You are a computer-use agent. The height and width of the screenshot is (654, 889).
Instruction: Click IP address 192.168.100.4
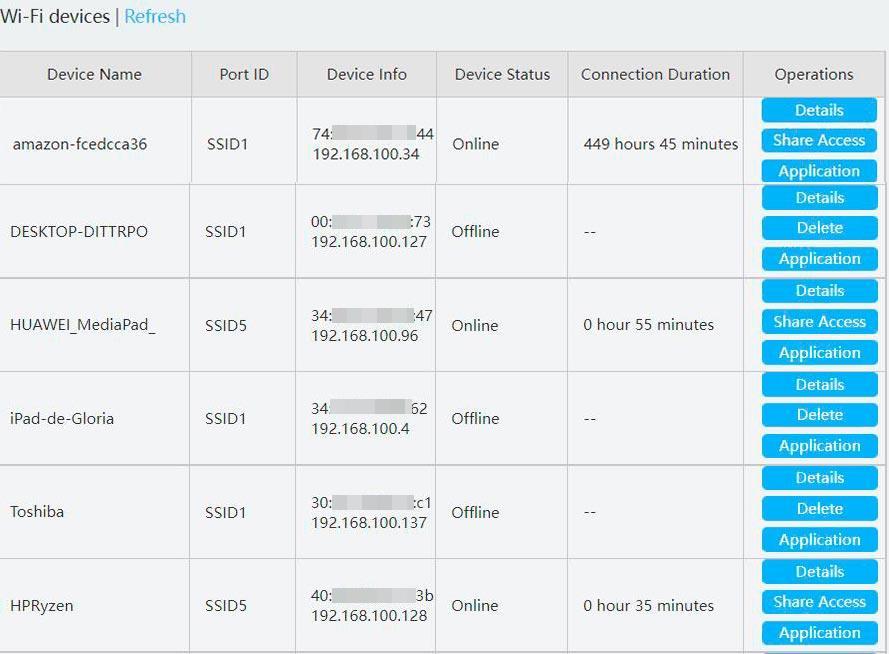(x=360, y=428)
